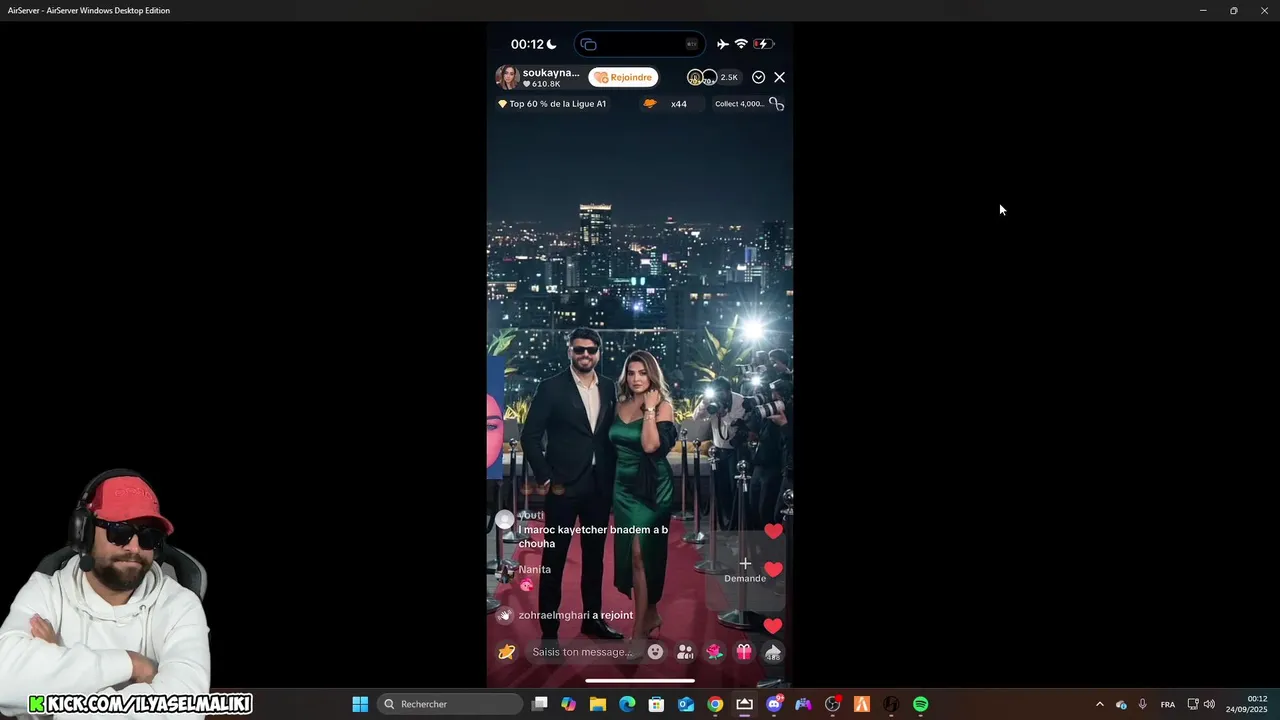The width and height of the screenshot is (1280, 720).
Task: Open youti commenter avatar
Action: click(x=505, y=519)
